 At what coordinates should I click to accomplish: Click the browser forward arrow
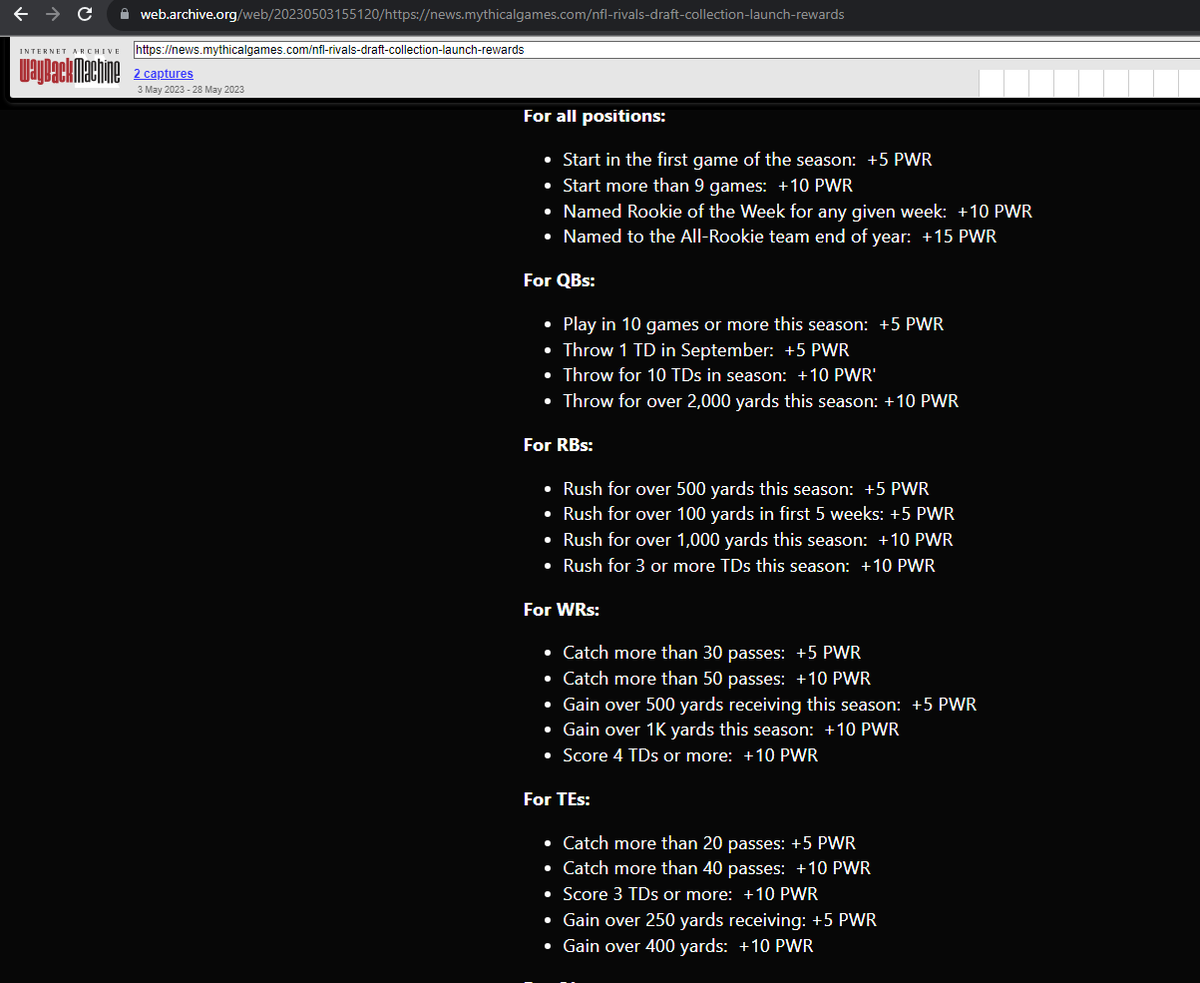[x=53, y=14]
